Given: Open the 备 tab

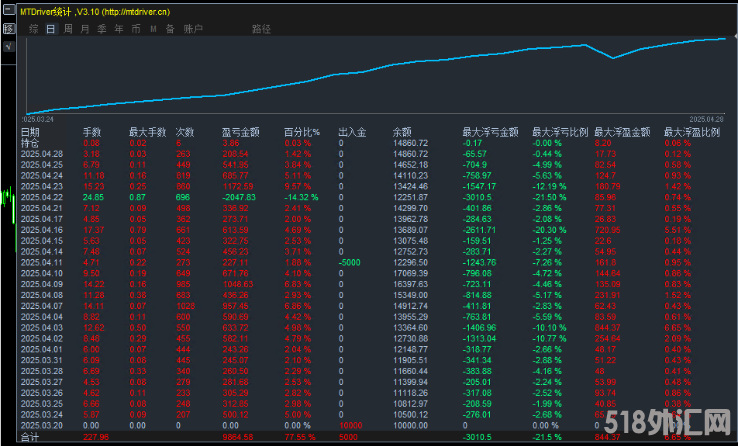Looking at the screenshot, I should 170,29.
